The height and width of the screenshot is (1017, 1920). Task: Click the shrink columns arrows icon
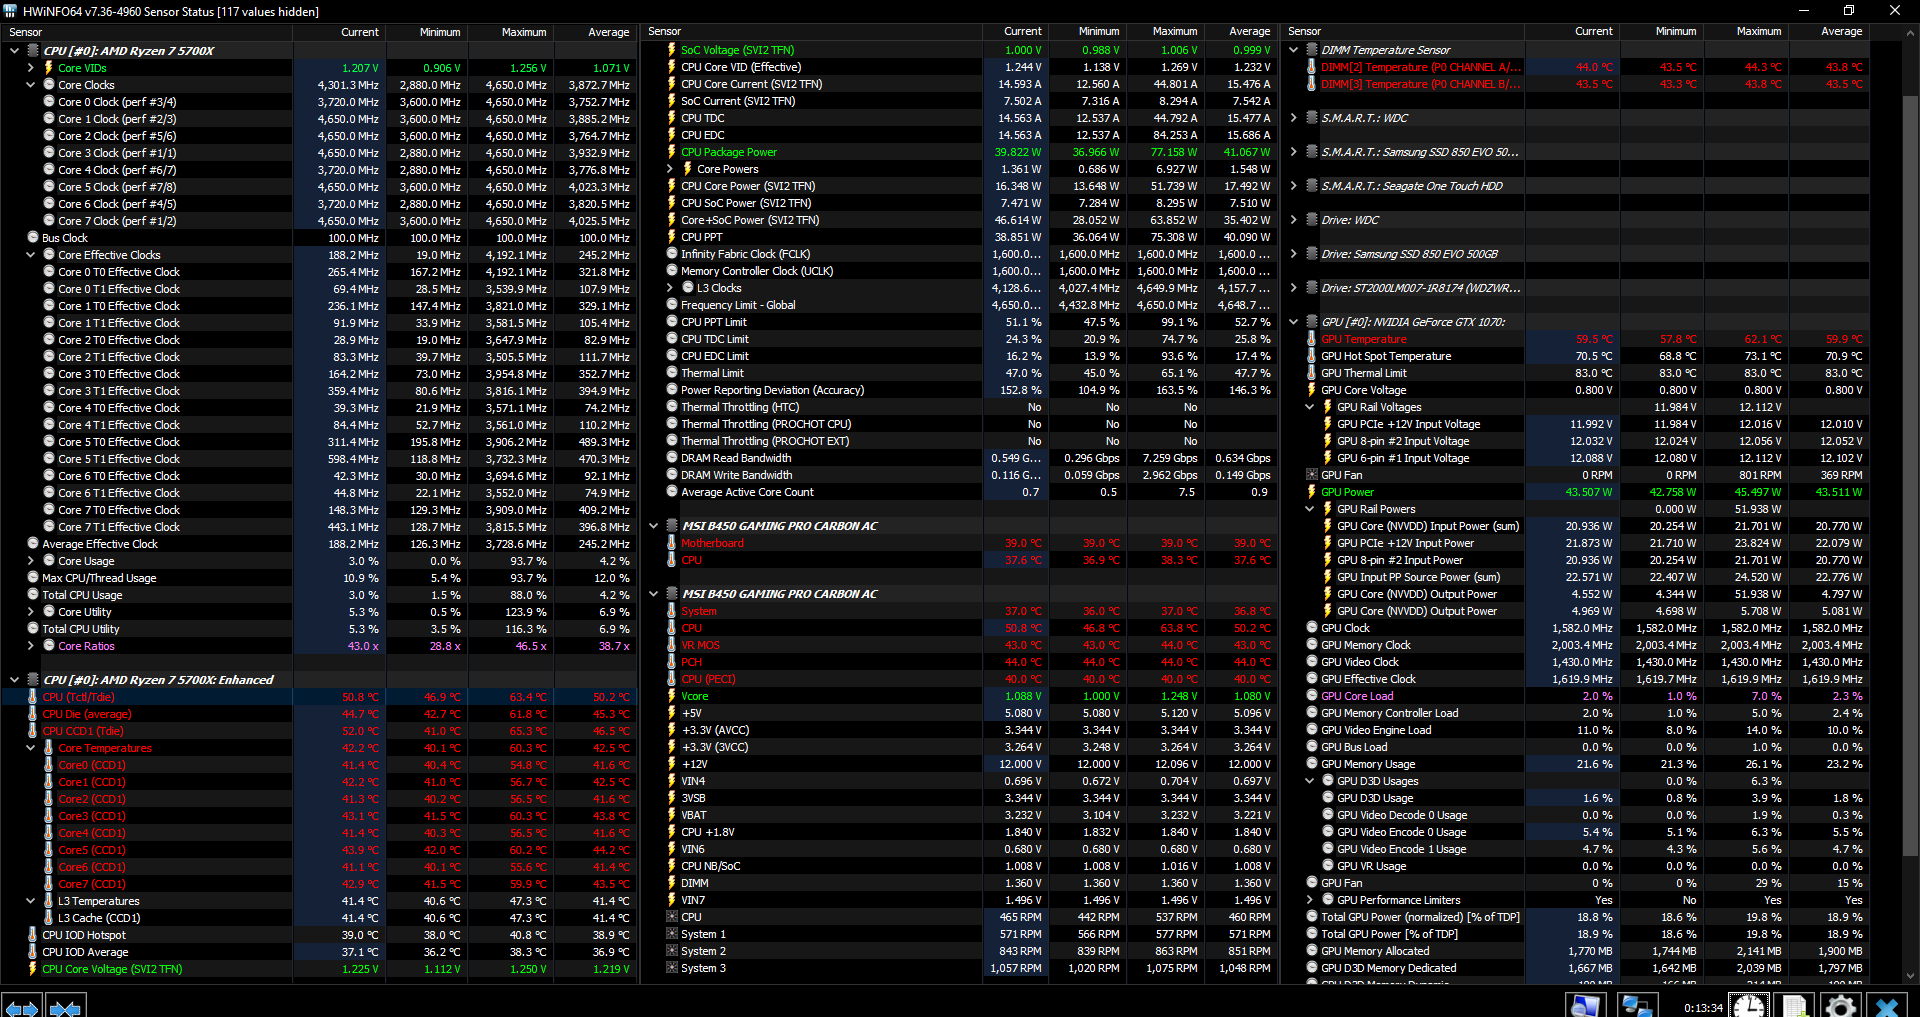65,1006
